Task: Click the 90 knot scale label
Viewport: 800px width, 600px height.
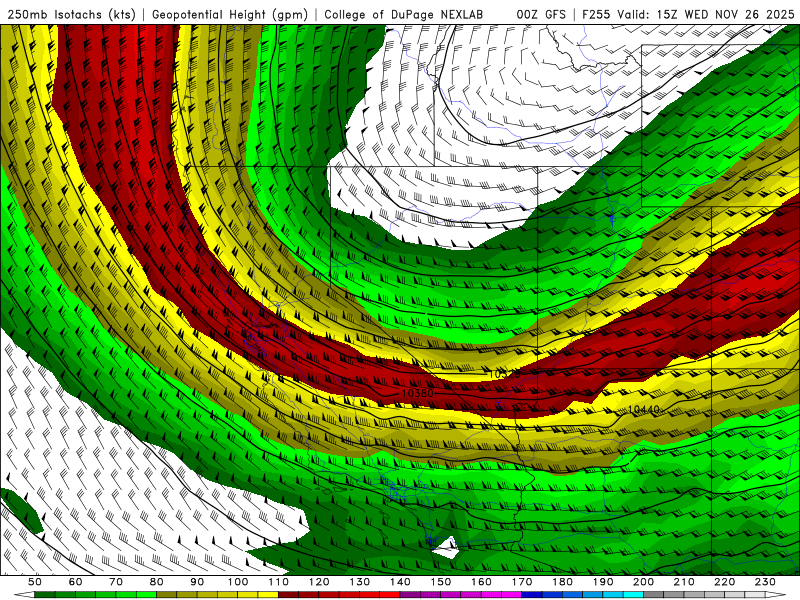Action: click(x=197, y=582)
